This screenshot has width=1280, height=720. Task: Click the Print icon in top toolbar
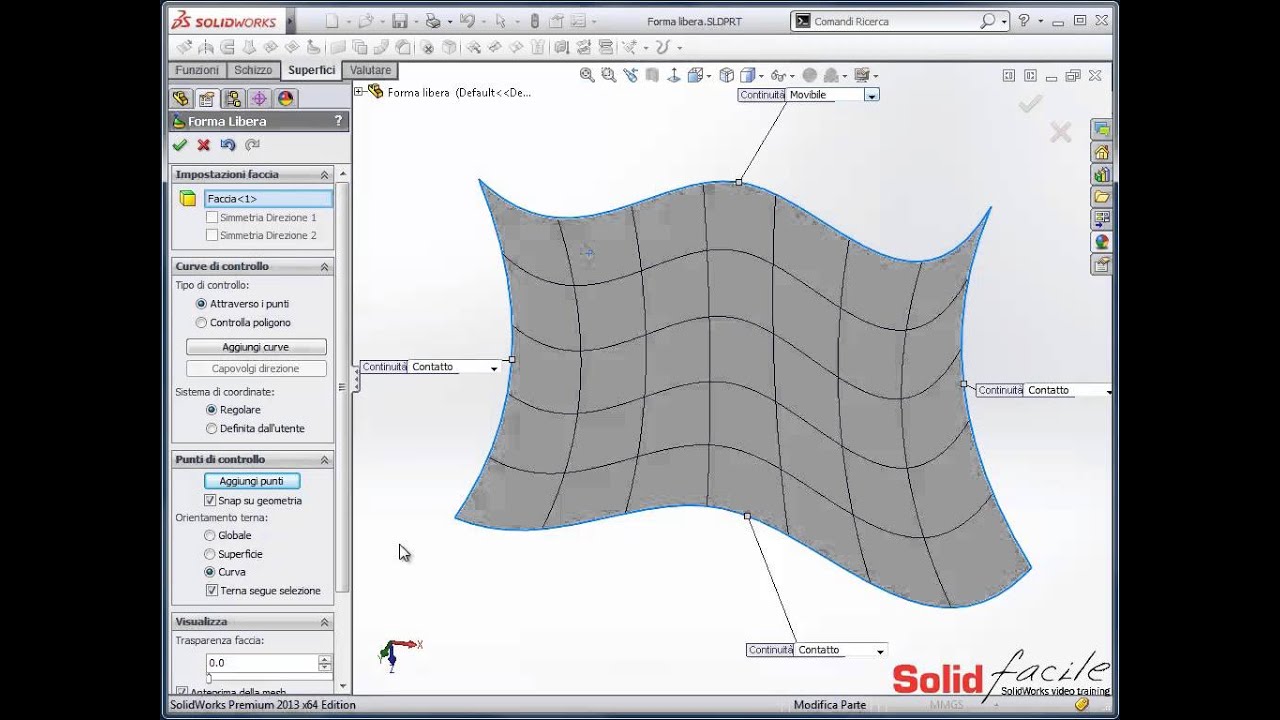coord(432,20)
